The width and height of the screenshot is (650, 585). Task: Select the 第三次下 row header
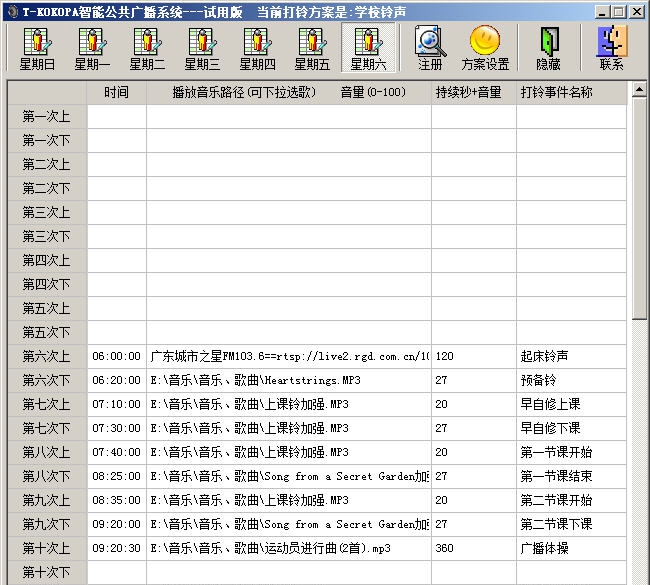[x=47, y=237]
